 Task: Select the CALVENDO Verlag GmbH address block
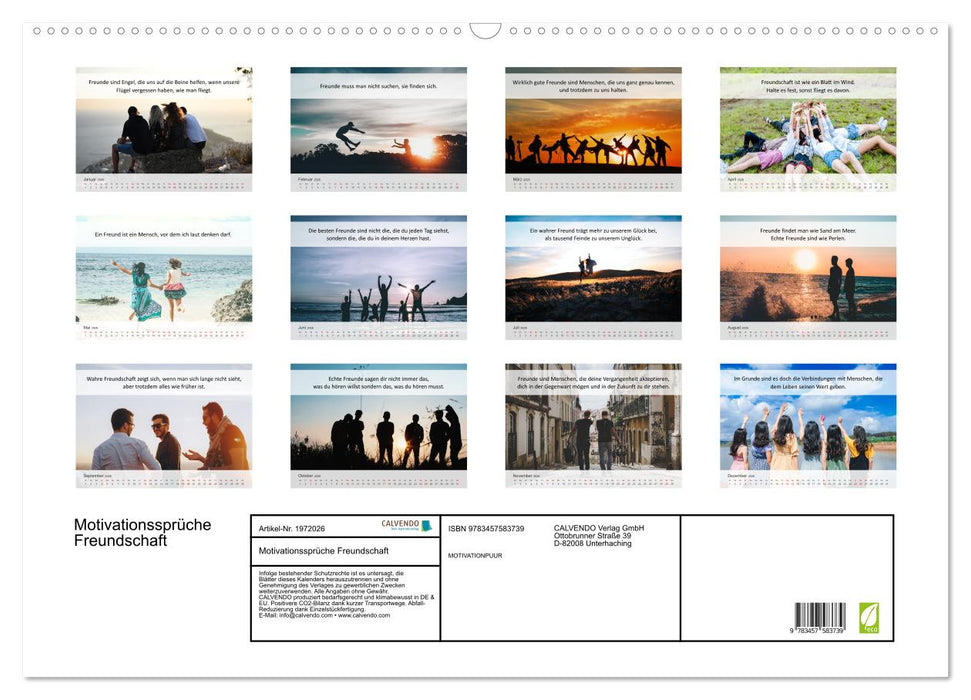[x=597, y=533]
